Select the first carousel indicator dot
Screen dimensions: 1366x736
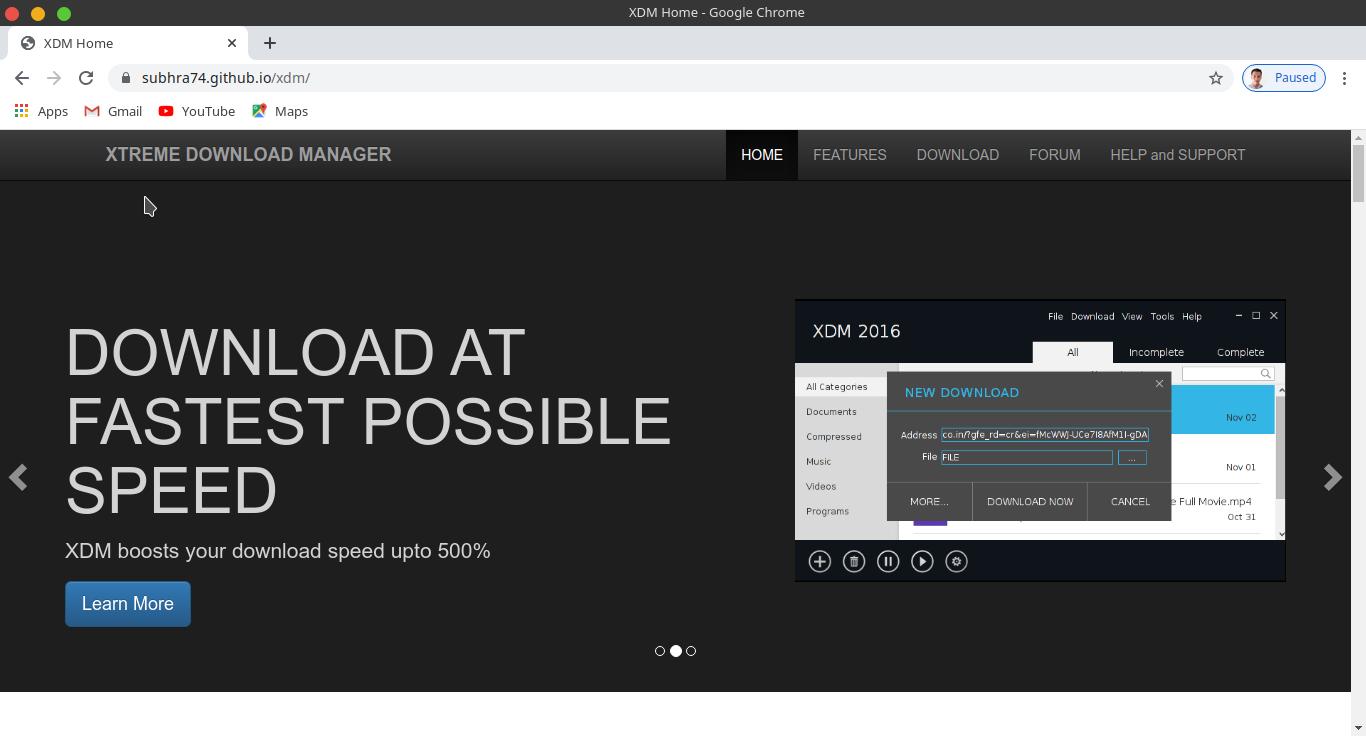click(x=660, y=651)
